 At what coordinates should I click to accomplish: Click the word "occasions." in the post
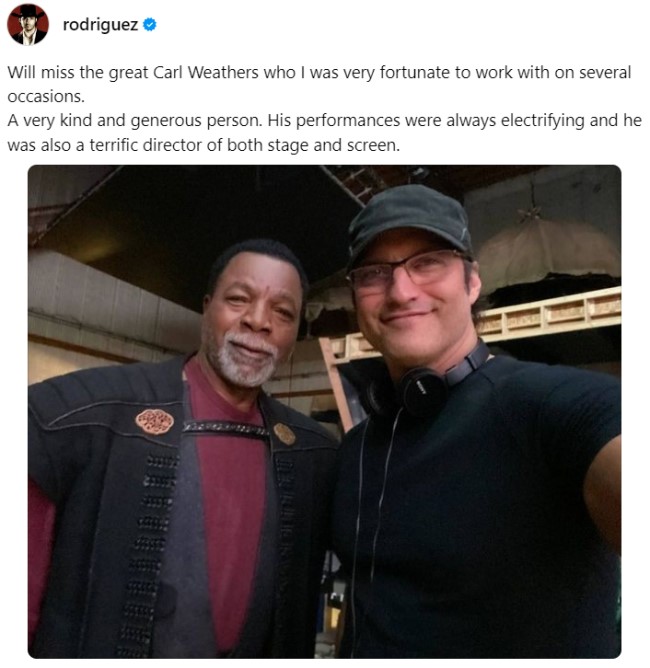[x=46, y=97]
